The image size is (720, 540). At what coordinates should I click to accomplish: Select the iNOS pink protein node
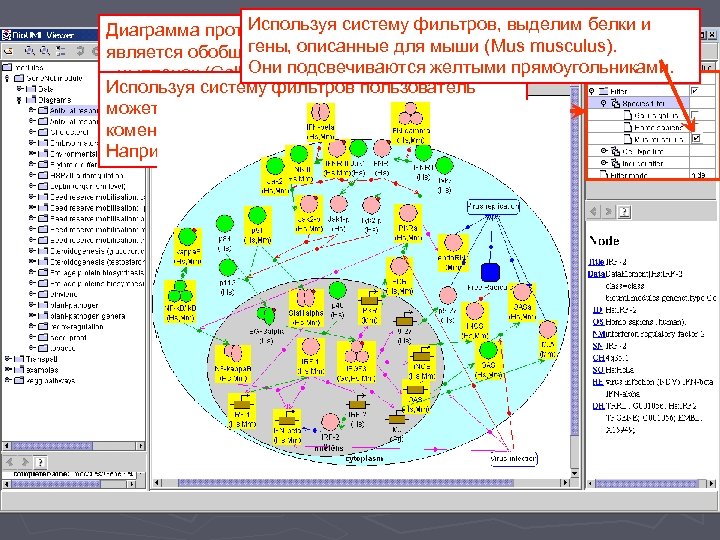click(x=474, y=321)
